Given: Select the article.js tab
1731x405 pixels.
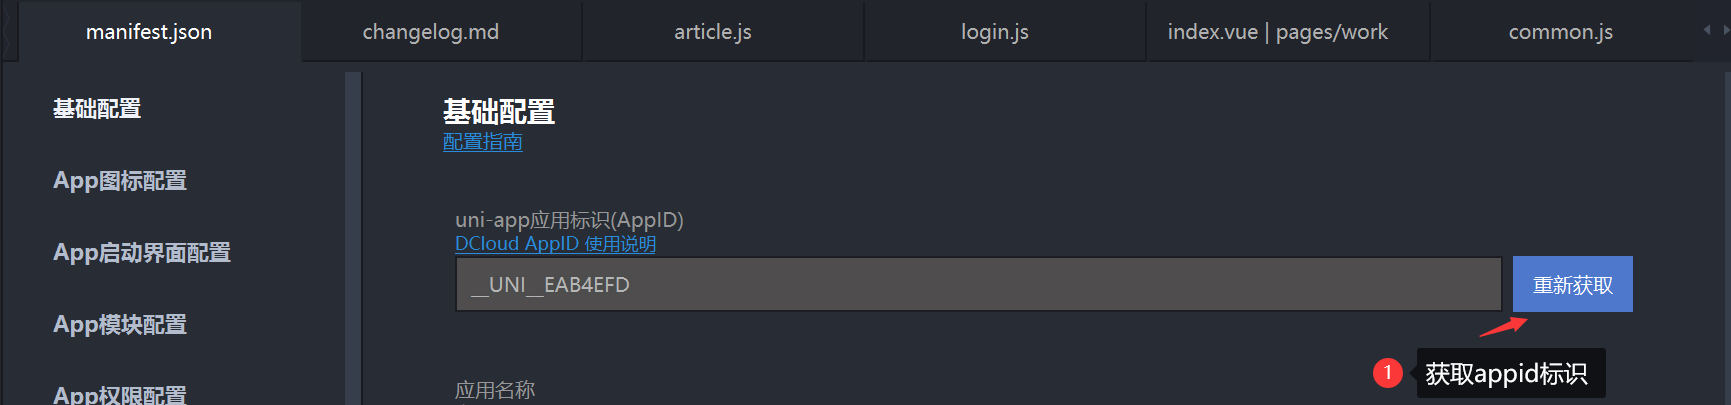Looking at the screenshot, I should point(713,32).
